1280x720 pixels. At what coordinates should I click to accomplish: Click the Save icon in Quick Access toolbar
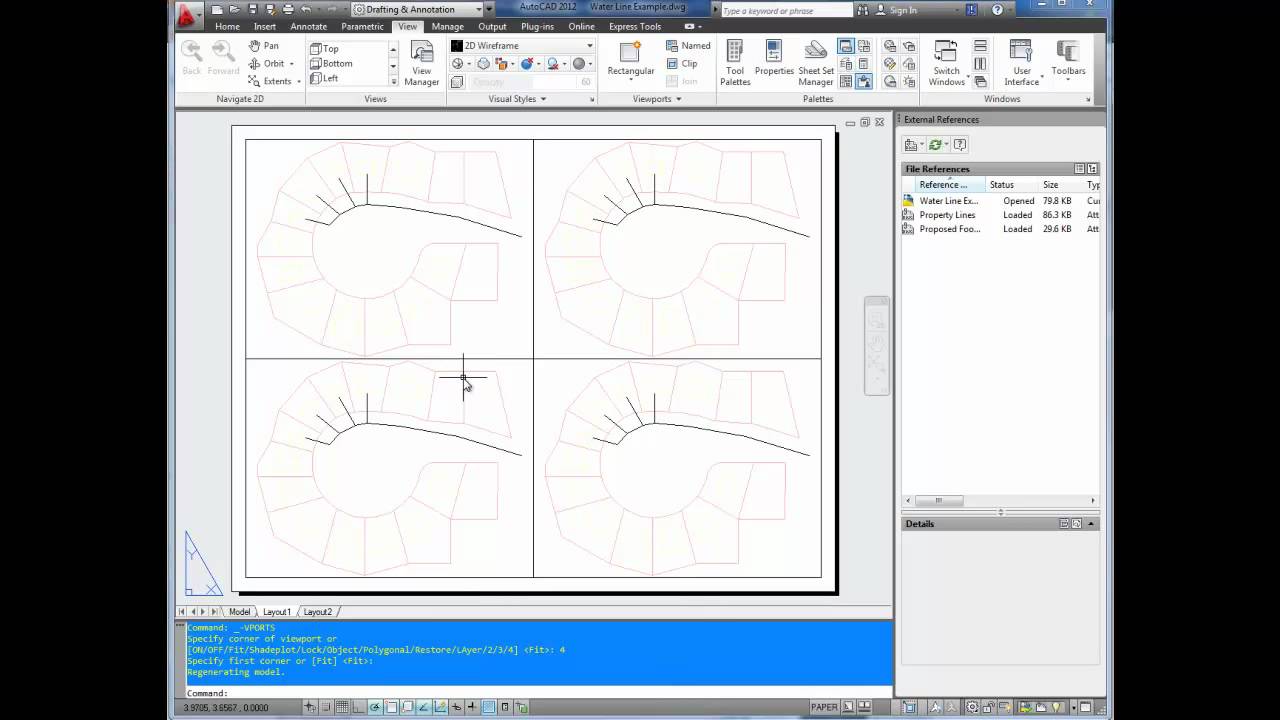tap(253, 10)
